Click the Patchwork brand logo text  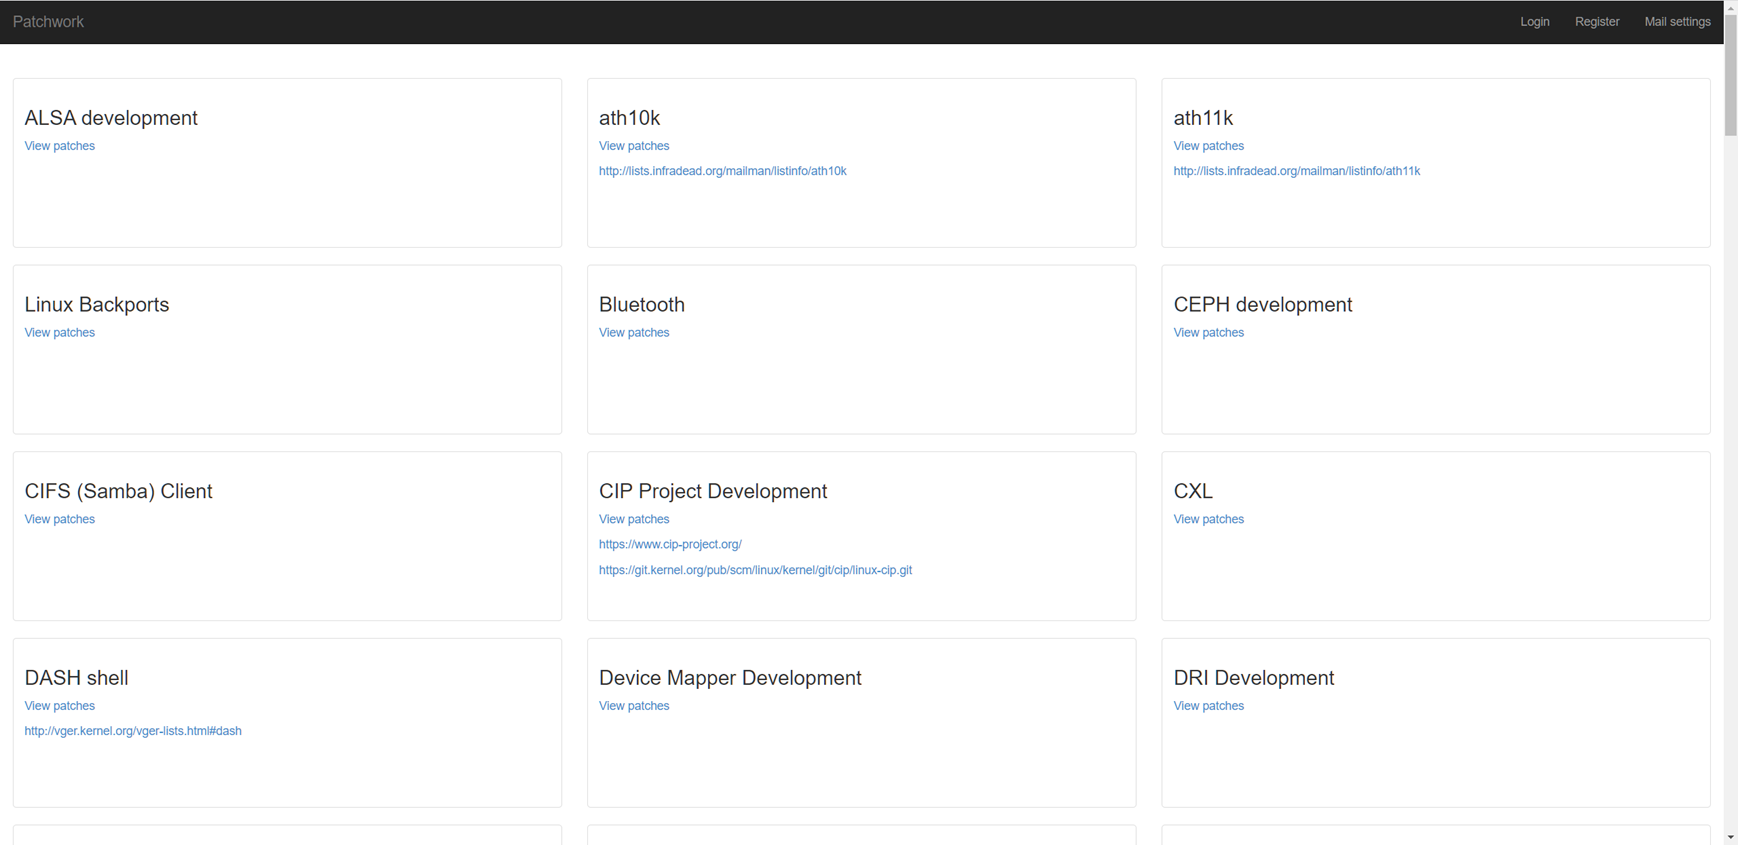click(x=48, y=22)
